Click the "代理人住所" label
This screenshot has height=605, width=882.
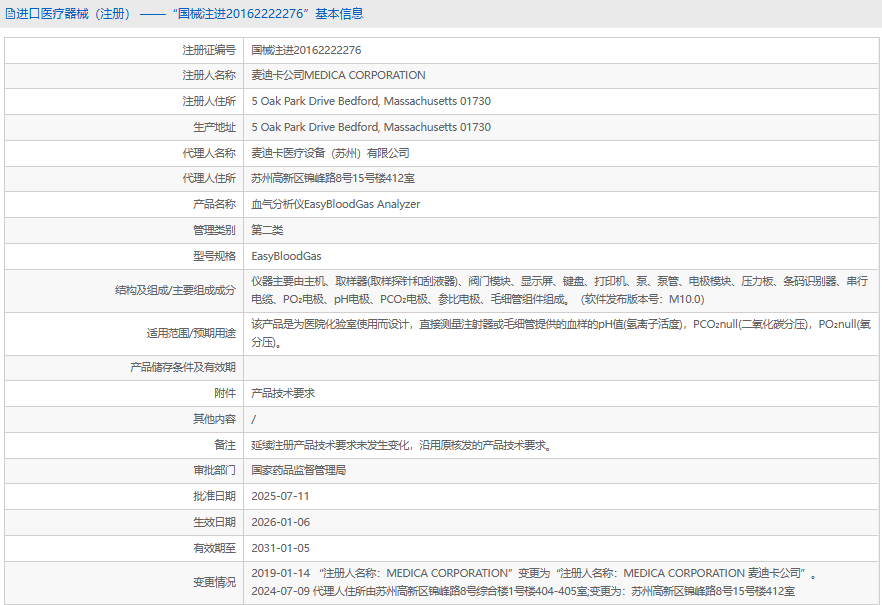point(209,178)
